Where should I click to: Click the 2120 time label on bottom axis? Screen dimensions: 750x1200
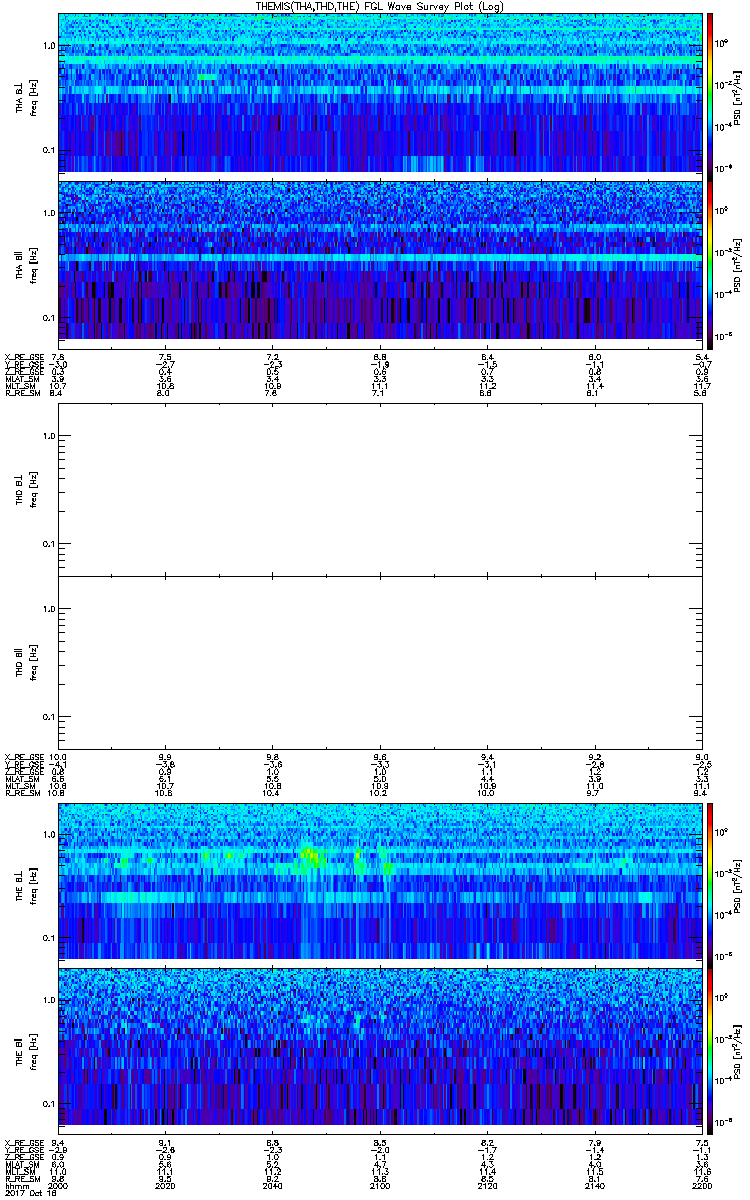[487, 1184]
